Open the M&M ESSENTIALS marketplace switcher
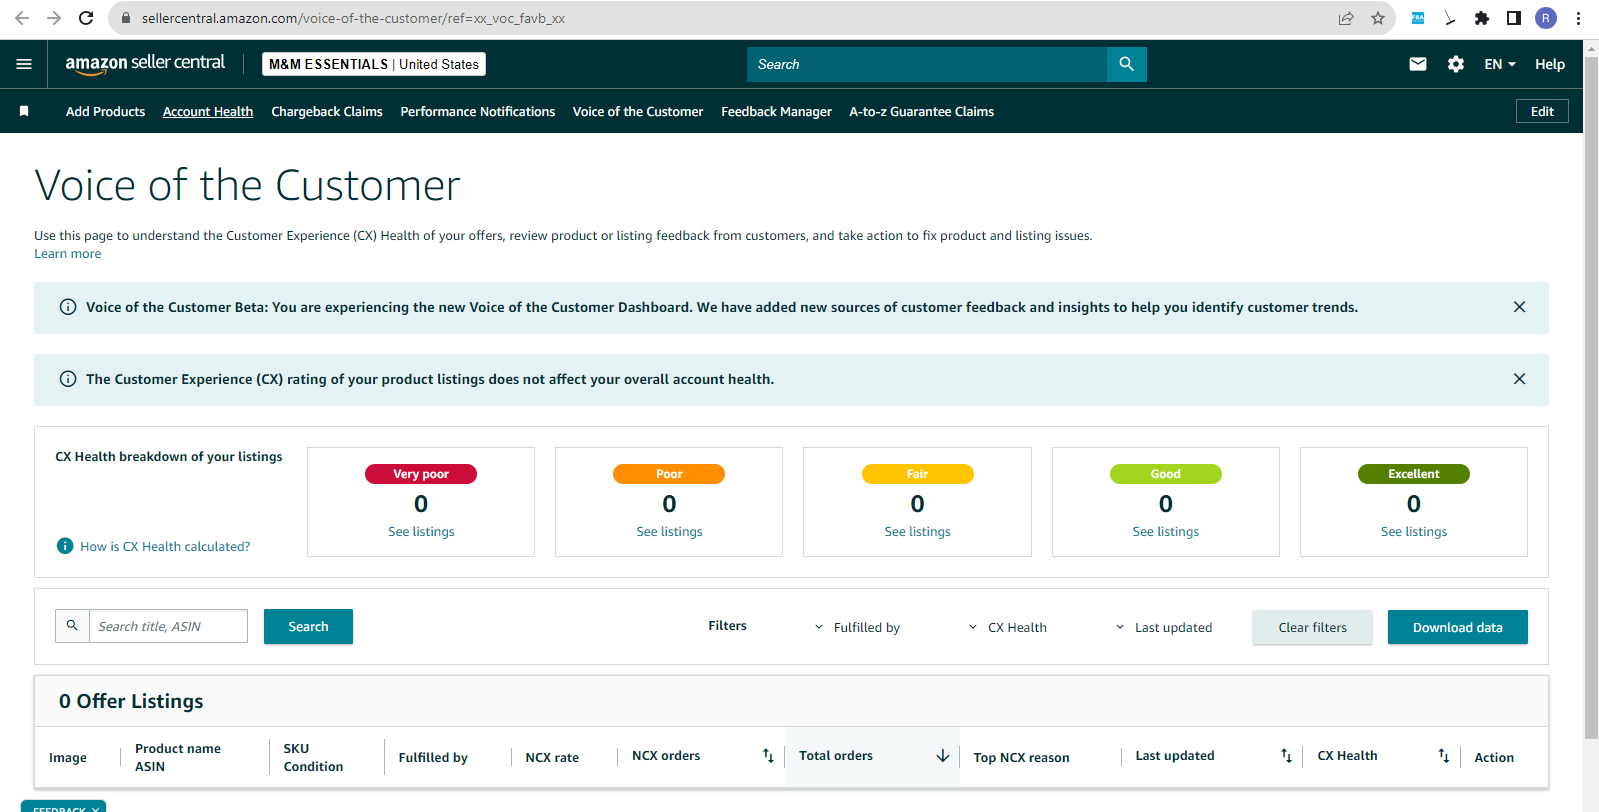Screen dimensions: 1599x812 tap(374, 64)
